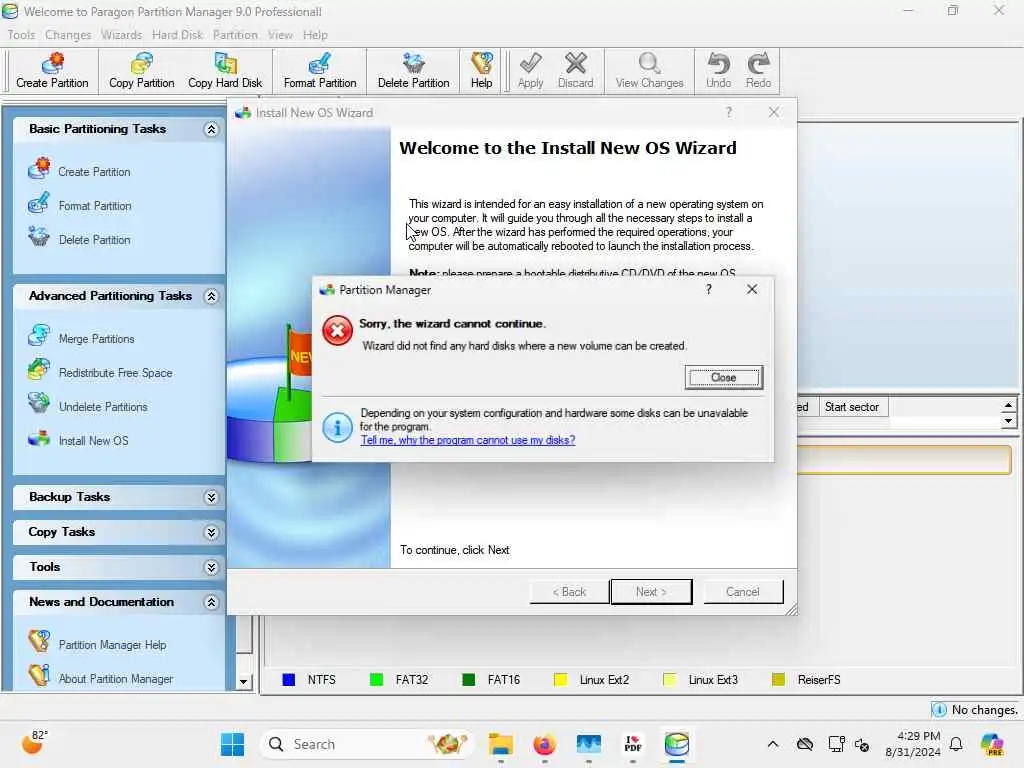Open the Windows Start menu

(232, 744)
